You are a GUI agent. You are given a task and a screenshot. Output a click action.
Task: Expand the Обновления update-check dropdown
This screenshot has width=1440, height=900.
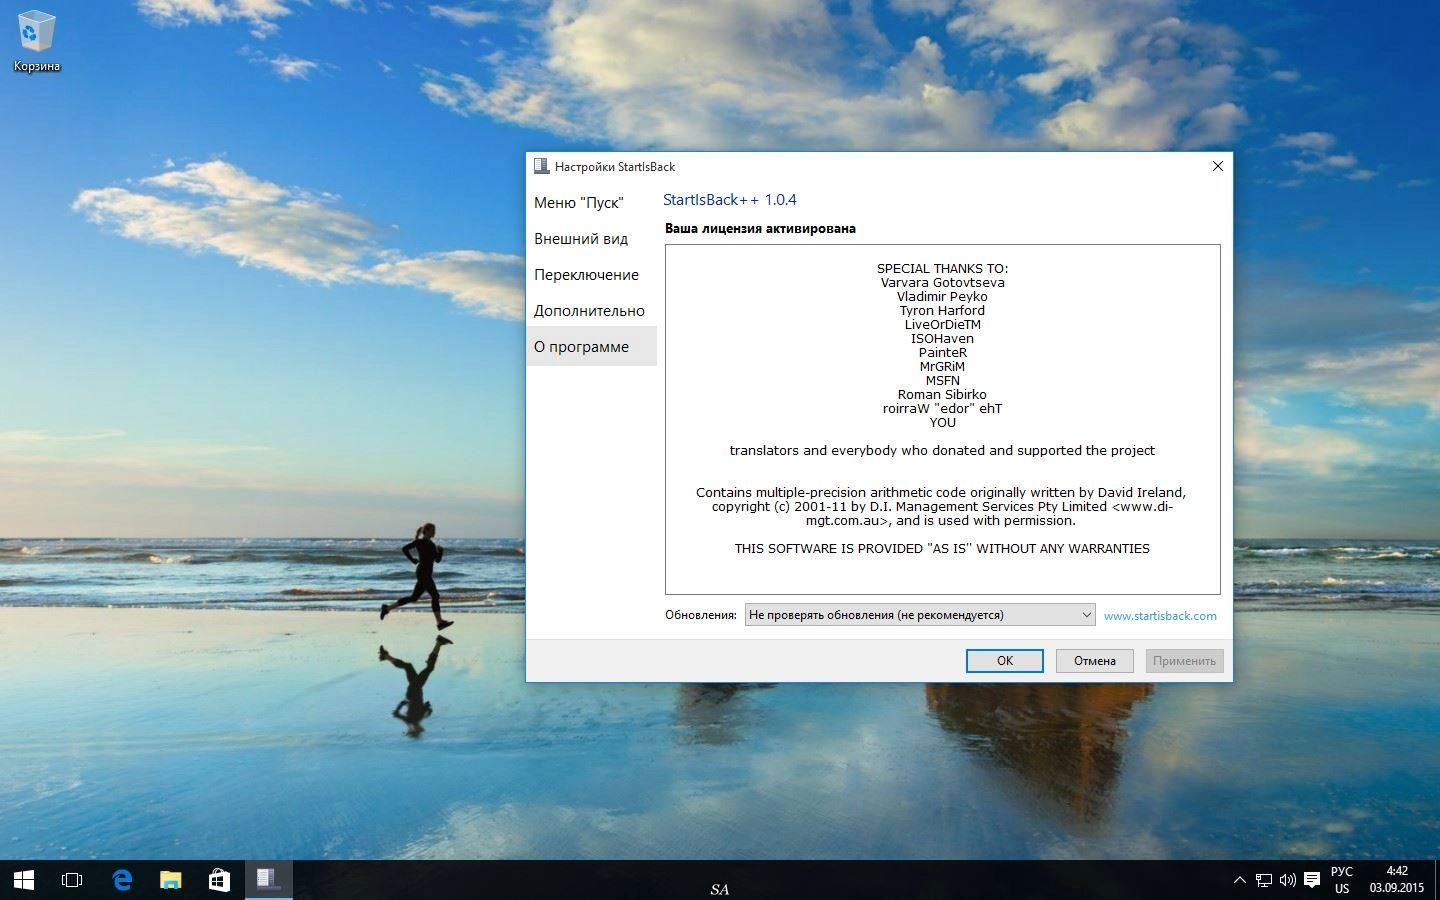point(920,615)
